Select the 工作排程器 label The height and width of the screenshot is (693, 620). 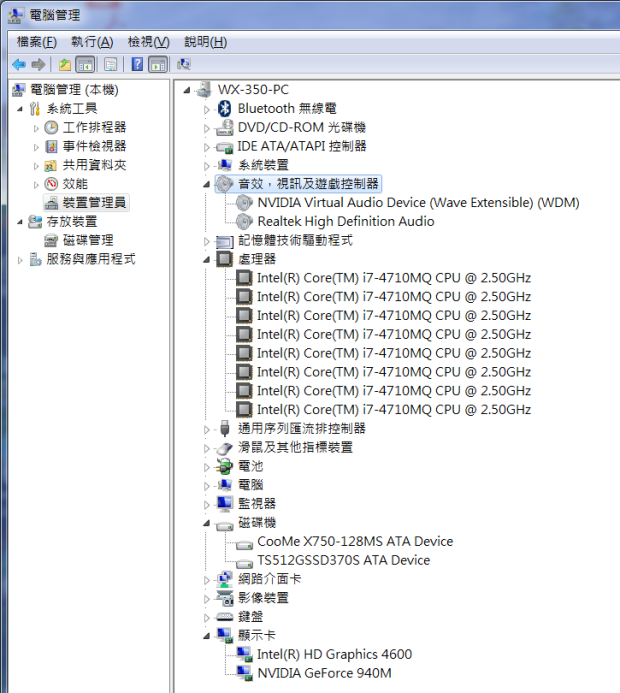click(95, 127)
